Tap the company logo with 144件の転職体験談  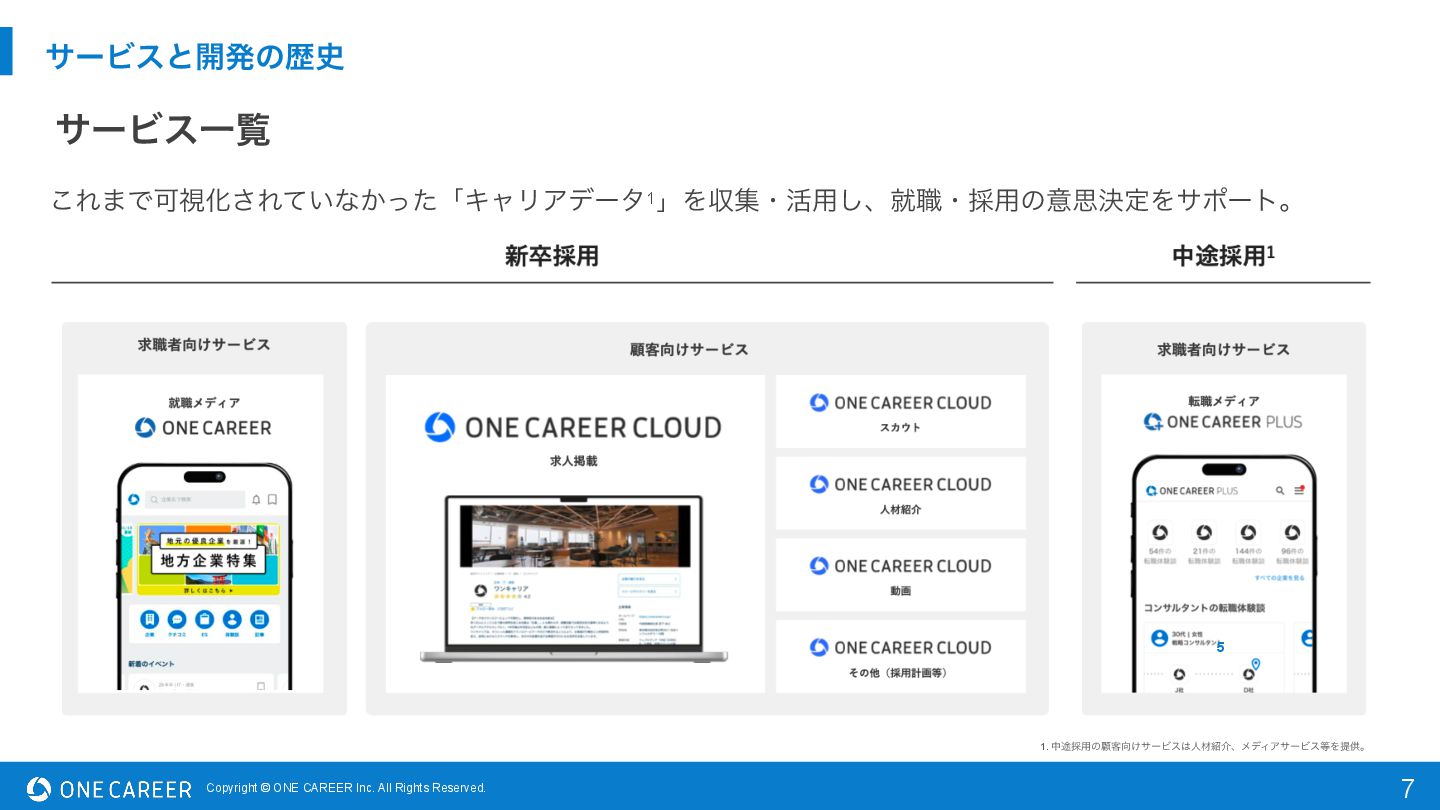click(x=1248, y=532)
